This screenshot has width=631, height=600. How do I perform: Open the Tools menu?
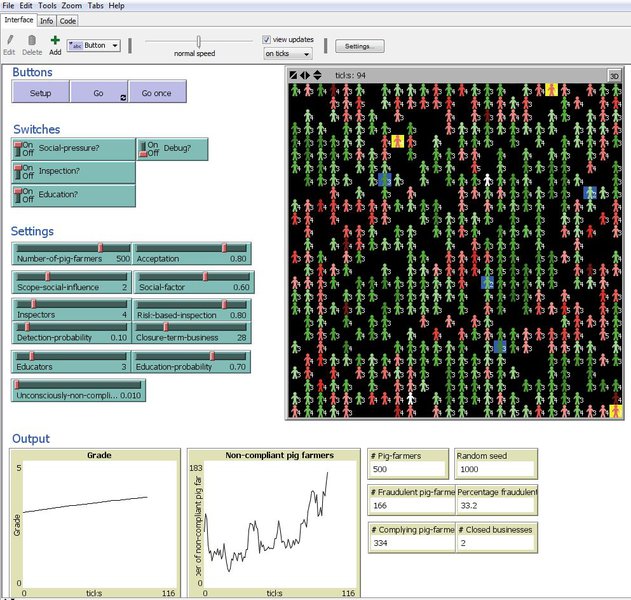click(47, 5)
